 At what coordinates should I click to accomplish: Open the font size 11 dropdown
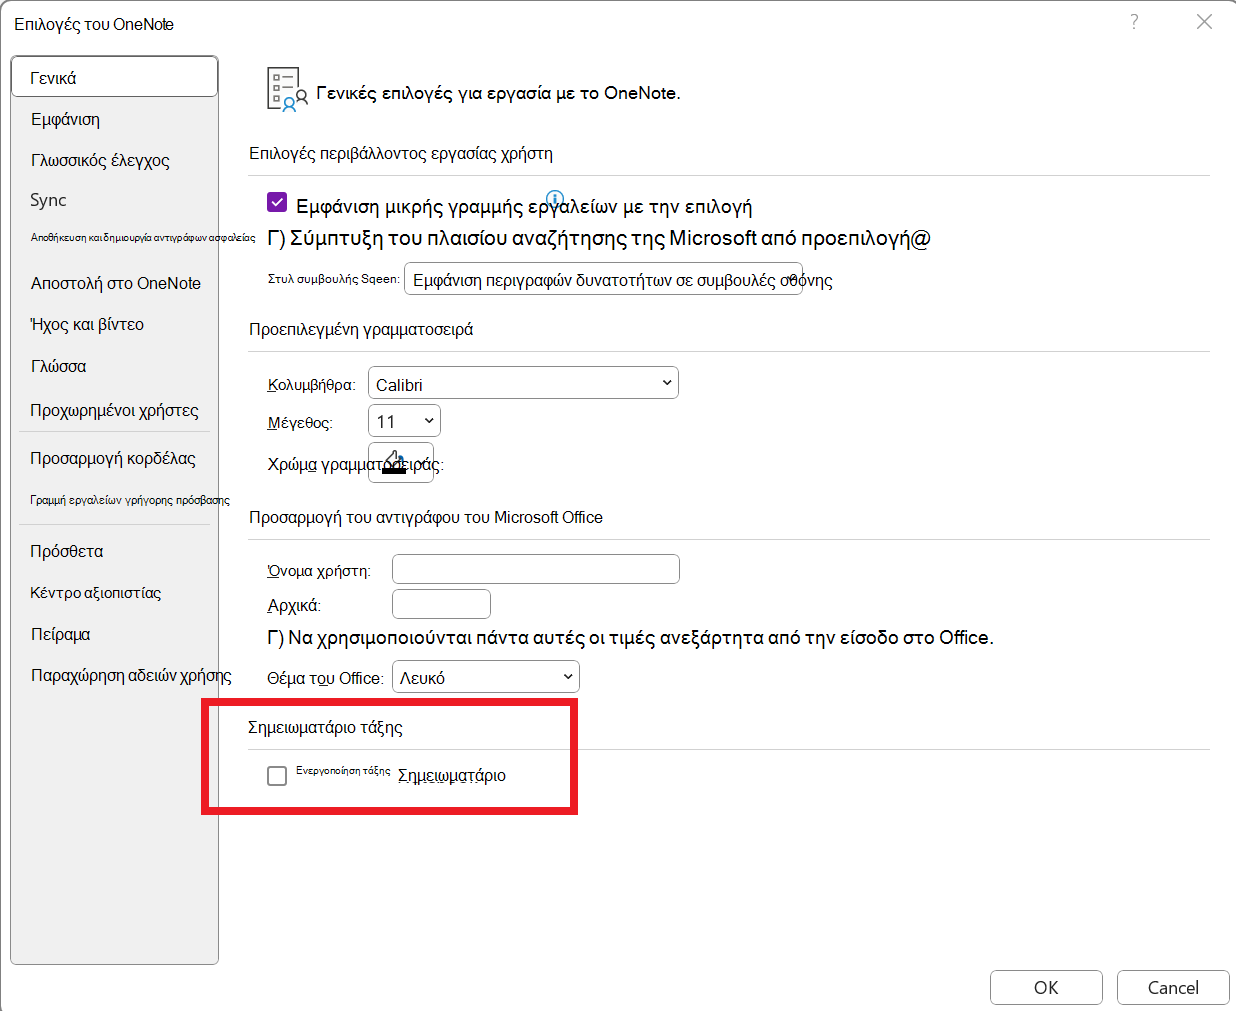[x=404, y=421]
